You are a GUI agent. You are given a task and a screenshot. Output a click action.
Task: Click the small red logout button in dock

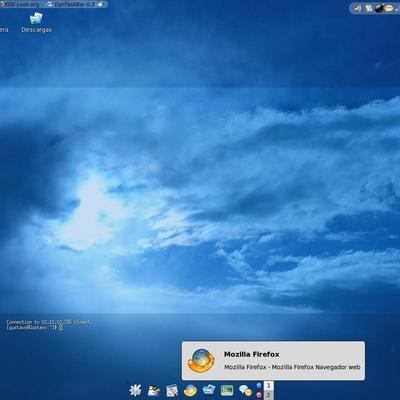(259, 395)
